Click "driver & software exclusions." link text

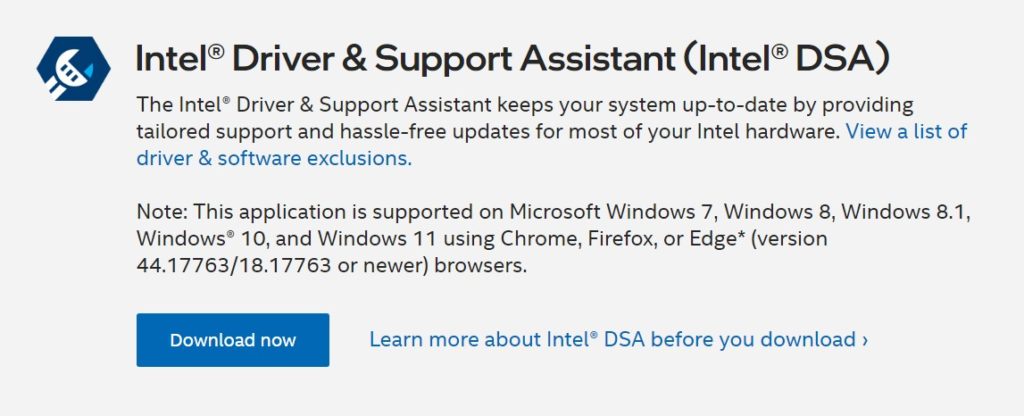pos(273,157)
